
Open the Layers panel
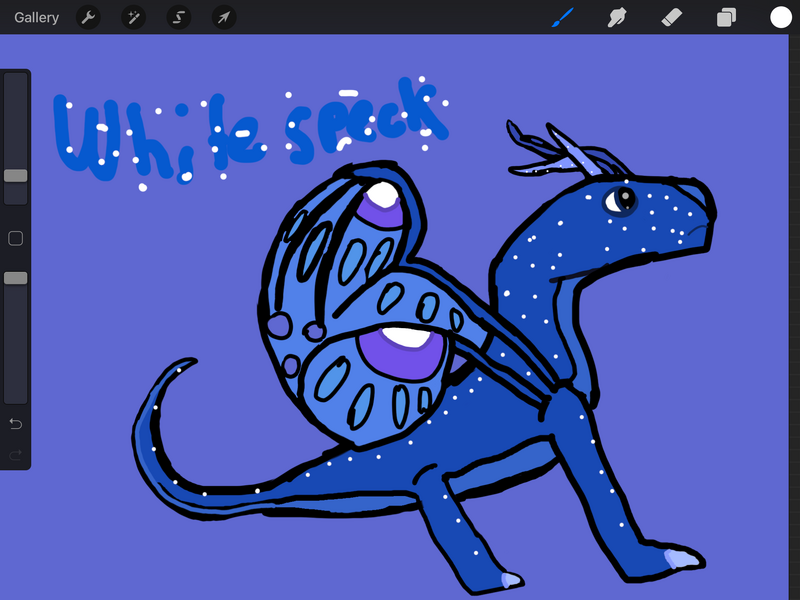[x=726, y=17]
